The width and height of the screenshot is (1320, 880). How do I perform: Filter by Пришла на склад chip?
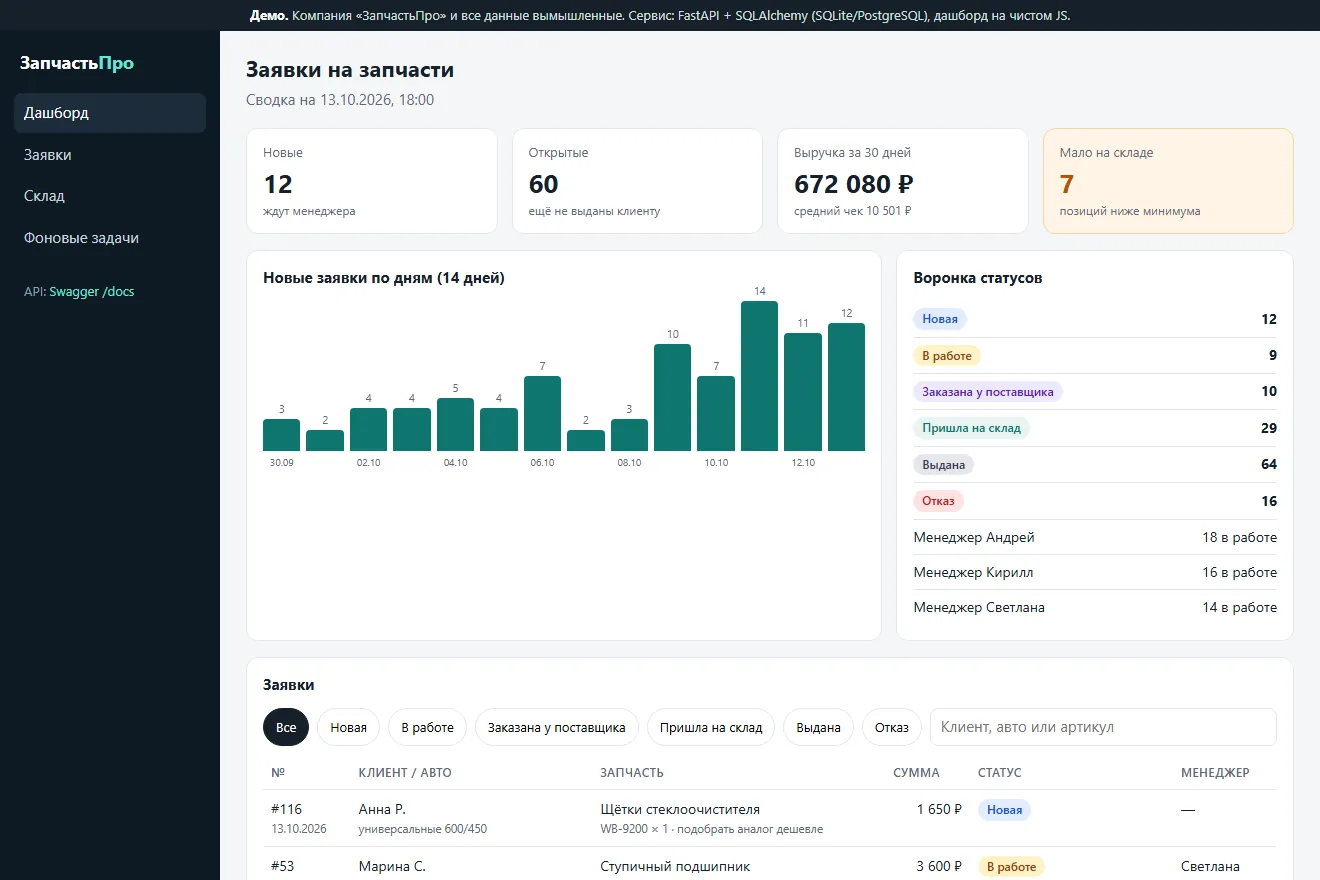[x=711, y=727]
